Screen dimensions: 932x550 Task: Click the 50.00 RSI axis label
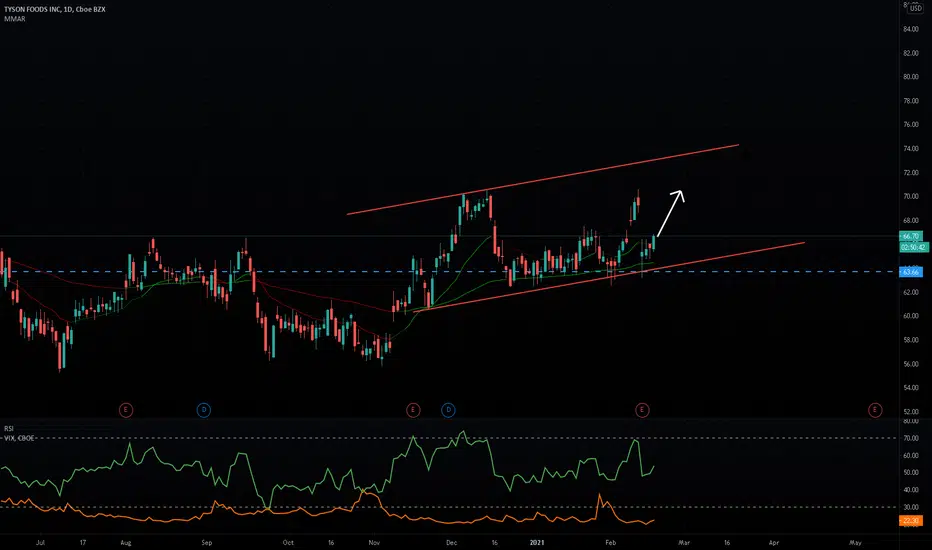[x=911, y=473]
